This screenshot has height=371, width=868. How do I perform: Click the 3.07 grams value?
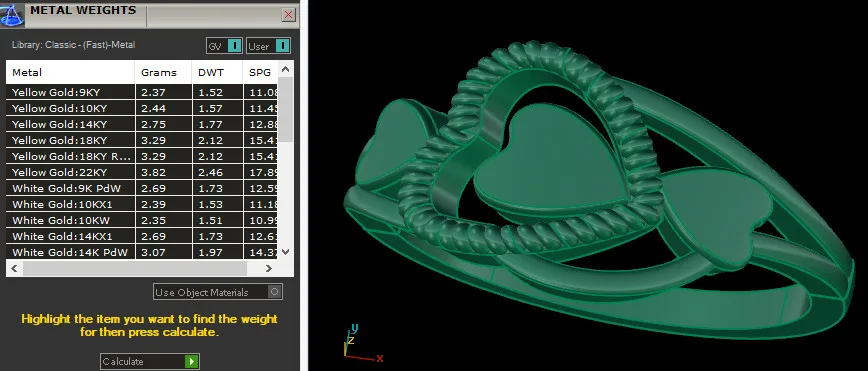[153, 253]
